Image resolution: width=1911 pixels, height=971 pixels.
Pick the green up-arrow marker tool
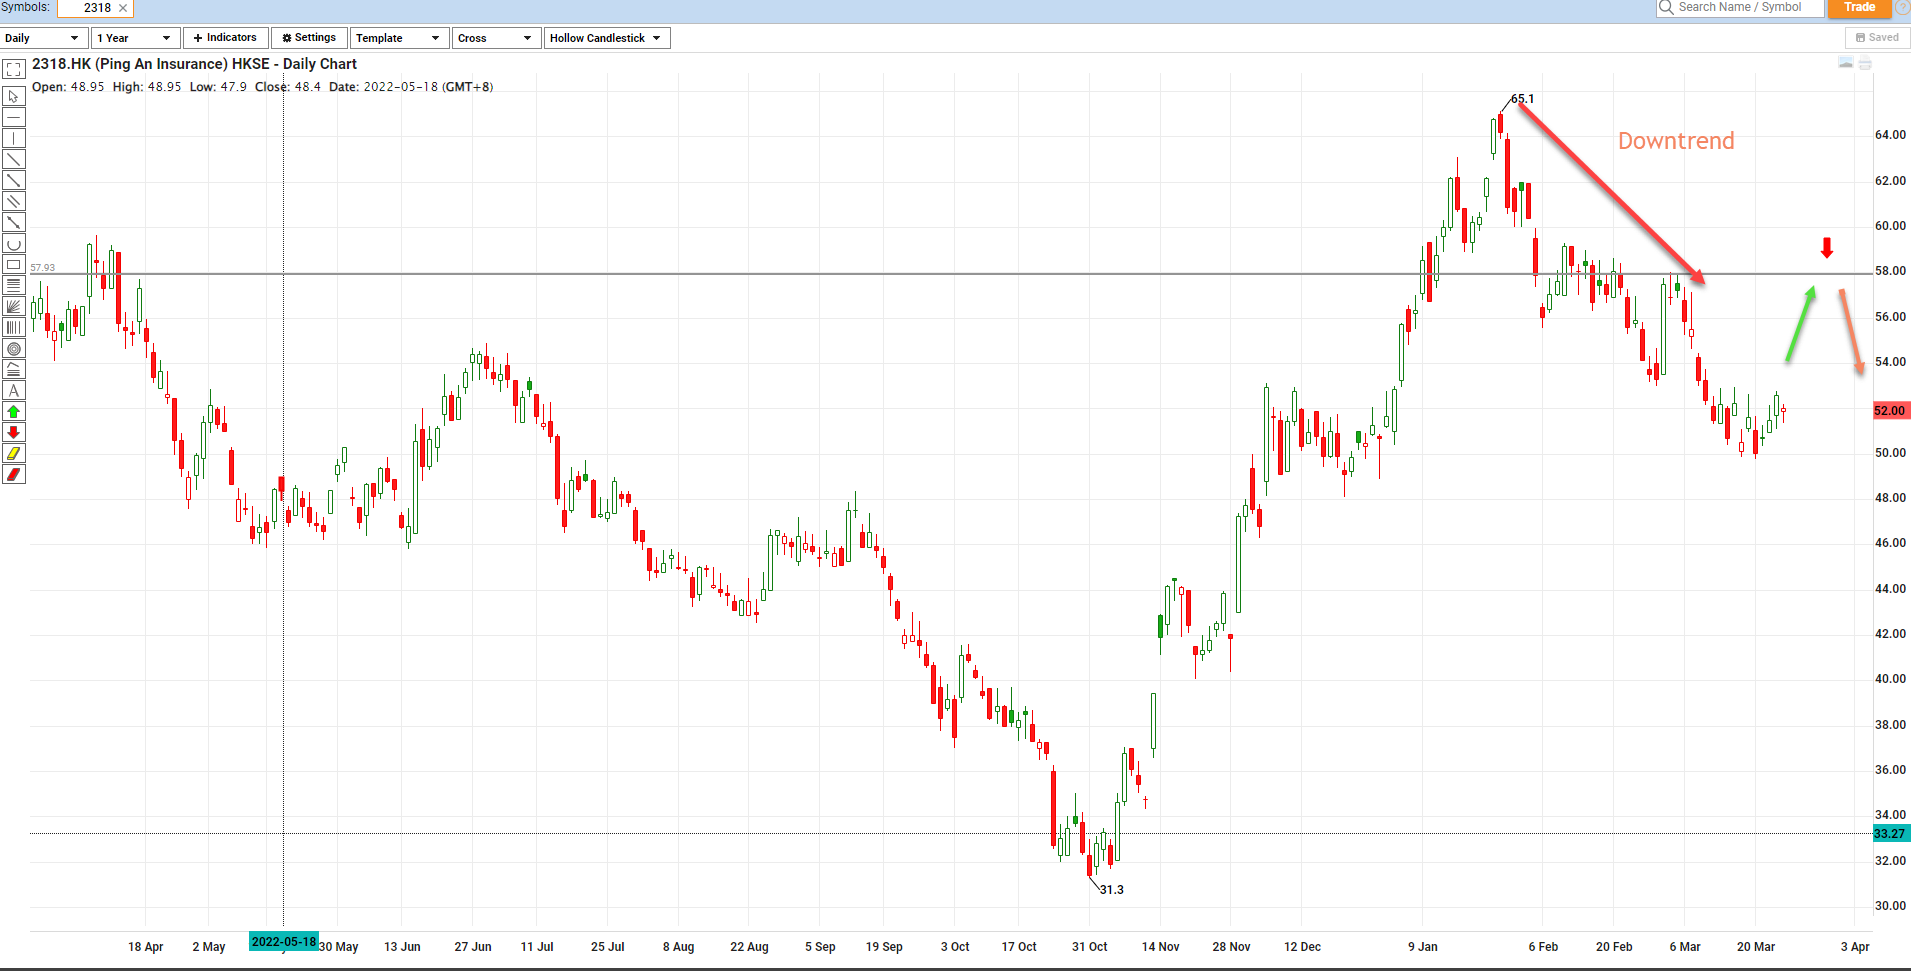[14, 411]
